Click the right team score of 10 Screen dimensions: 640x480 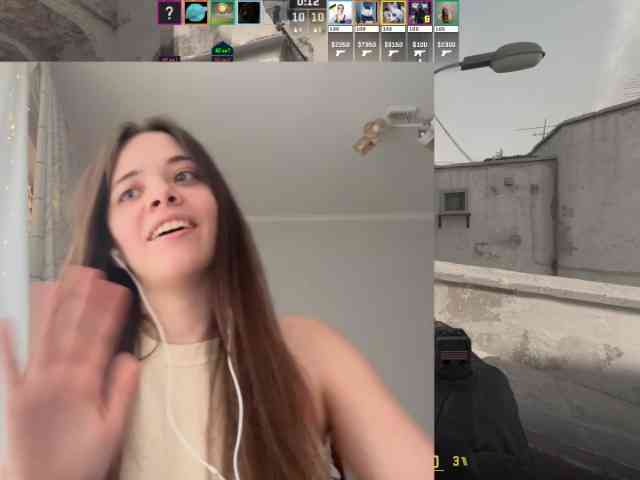pos(318,17)
